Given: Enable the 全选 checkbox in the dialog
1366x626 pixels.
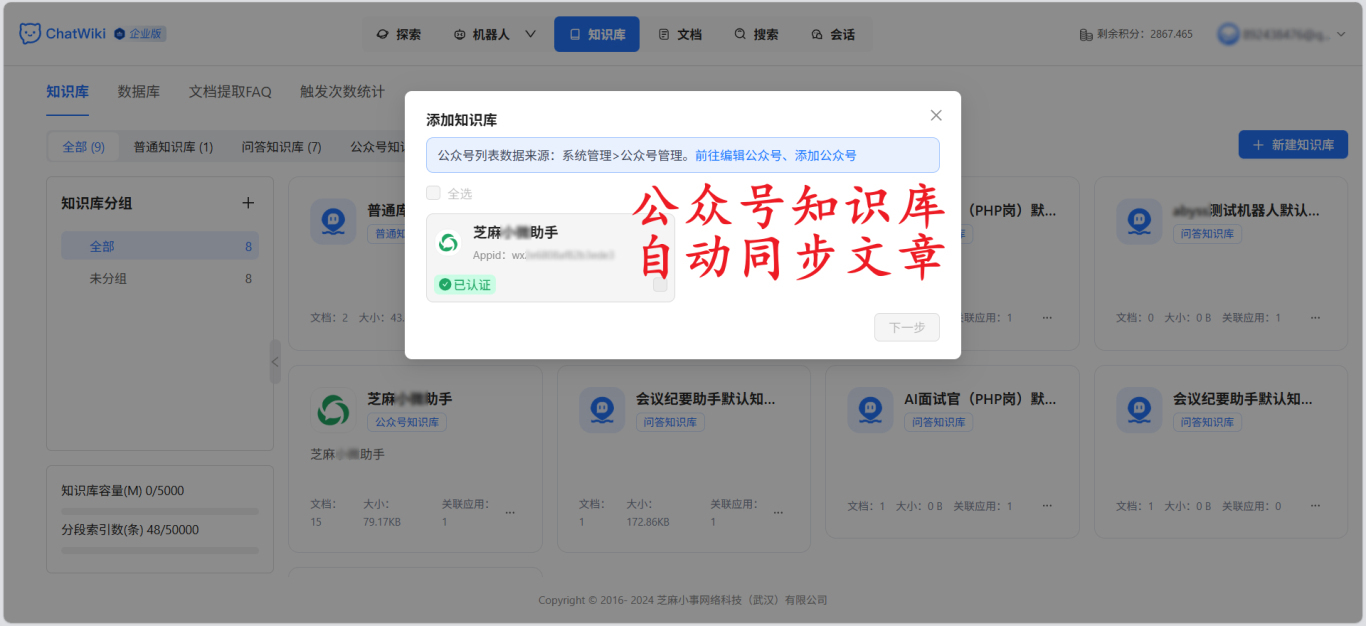Looking at the screenshot, I should [433, 192].
